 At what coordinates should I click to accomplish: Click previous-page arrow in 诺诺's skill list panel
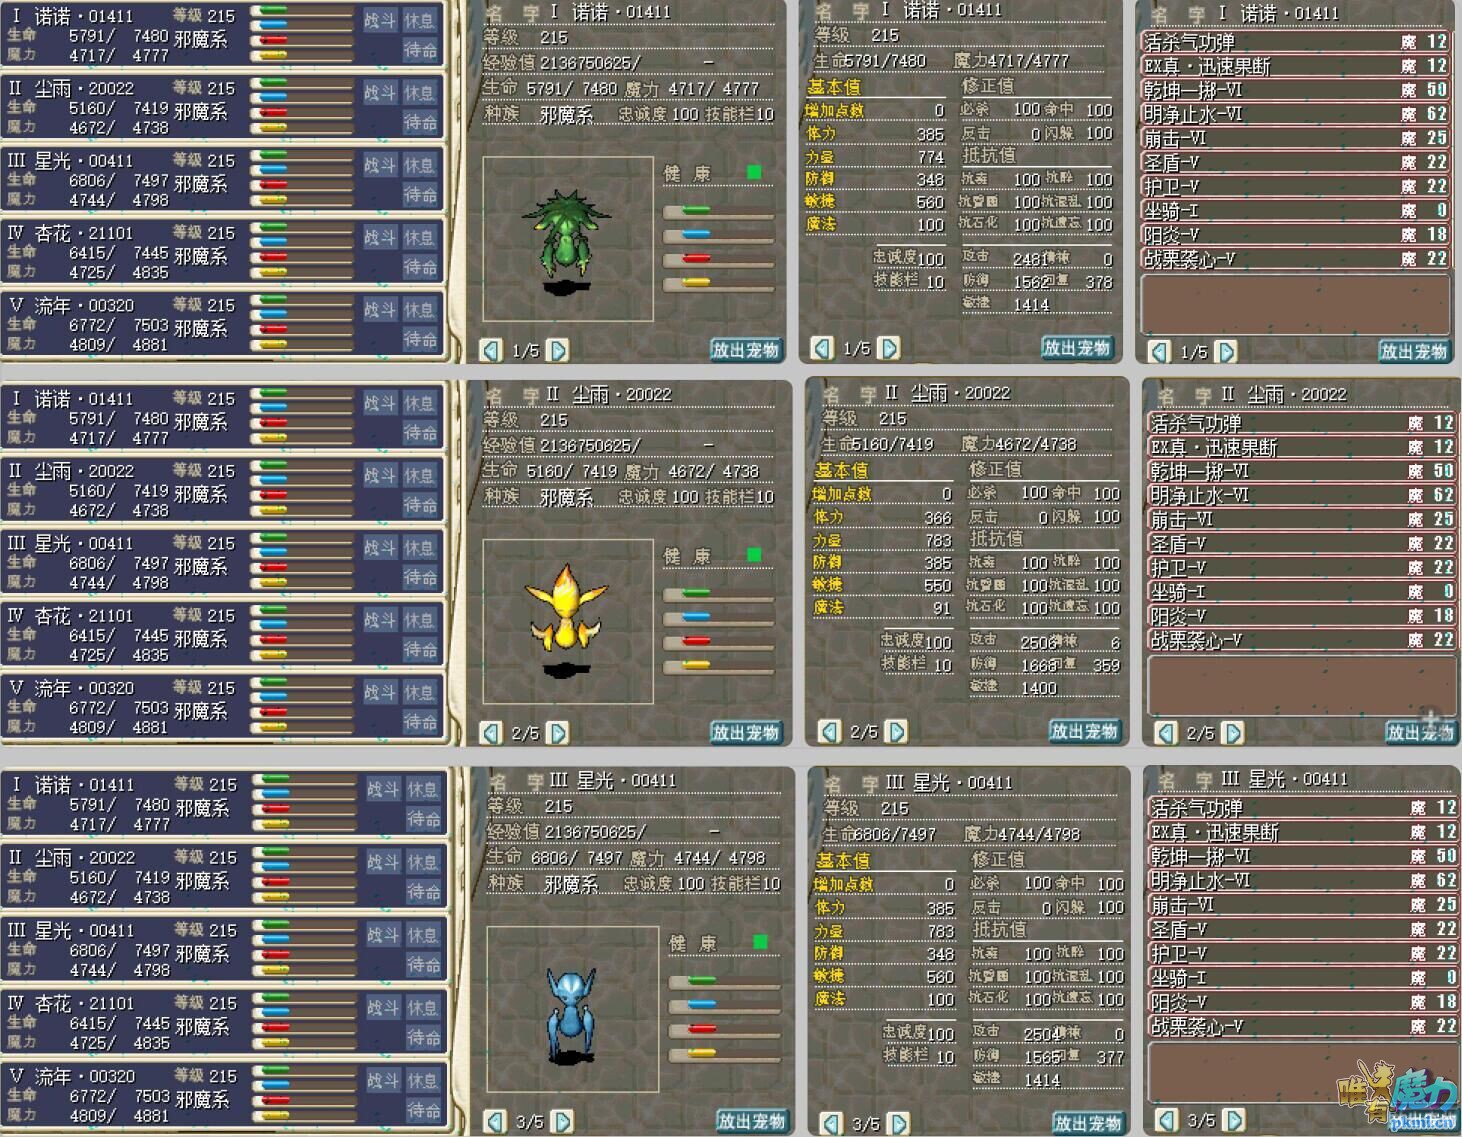(1159, 352)
